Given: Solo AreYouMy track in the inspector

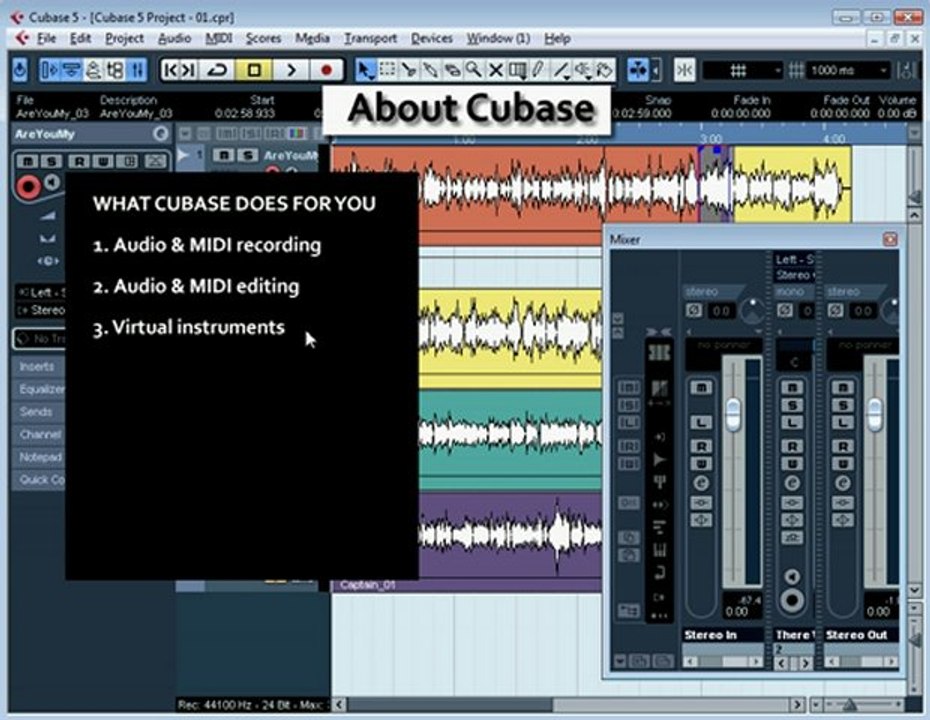Looking at the screenshot, I should [x=52, y=161].
